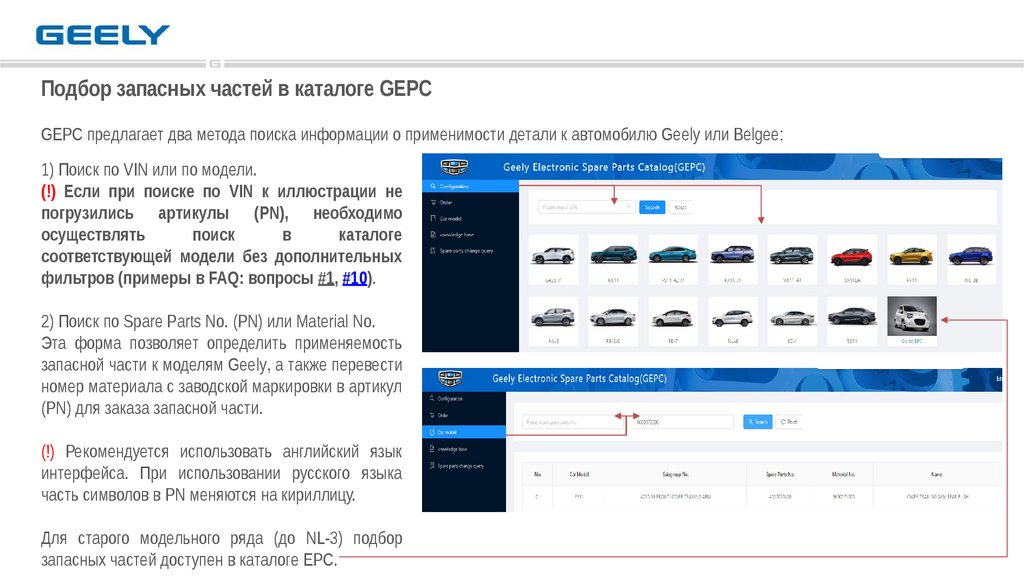The height and width of the screenshot is (576, 1024).
Task: Click the No. column header
Action: click(x=538, y=474)
